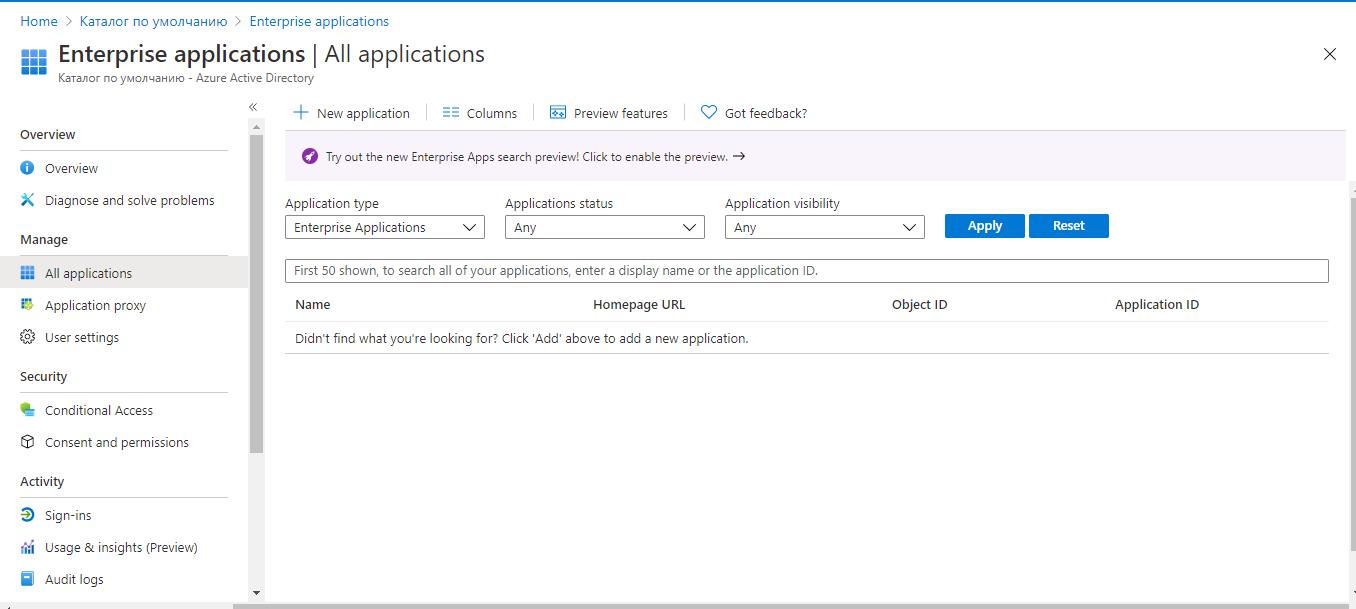Click the application search input field
This screenshot has width=1356, height=609.
pyautogui.click(x=806, y=271)
